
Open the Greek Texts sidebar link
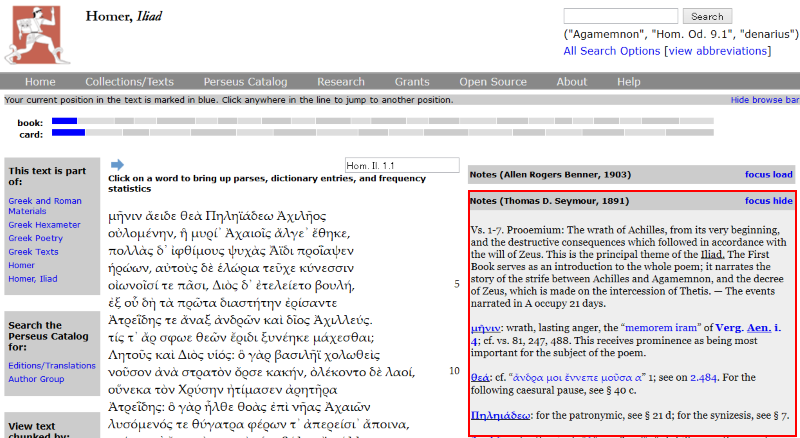click(x=33, y=252)
